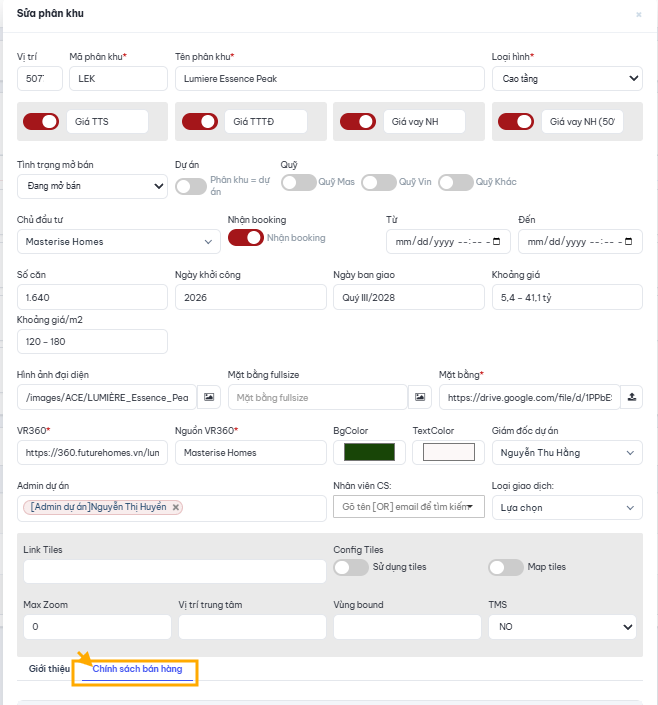Viewport: 658px width, 705px height.
Task: Click the Vị trí trung tâm field
Action: [x=252, y=627]
